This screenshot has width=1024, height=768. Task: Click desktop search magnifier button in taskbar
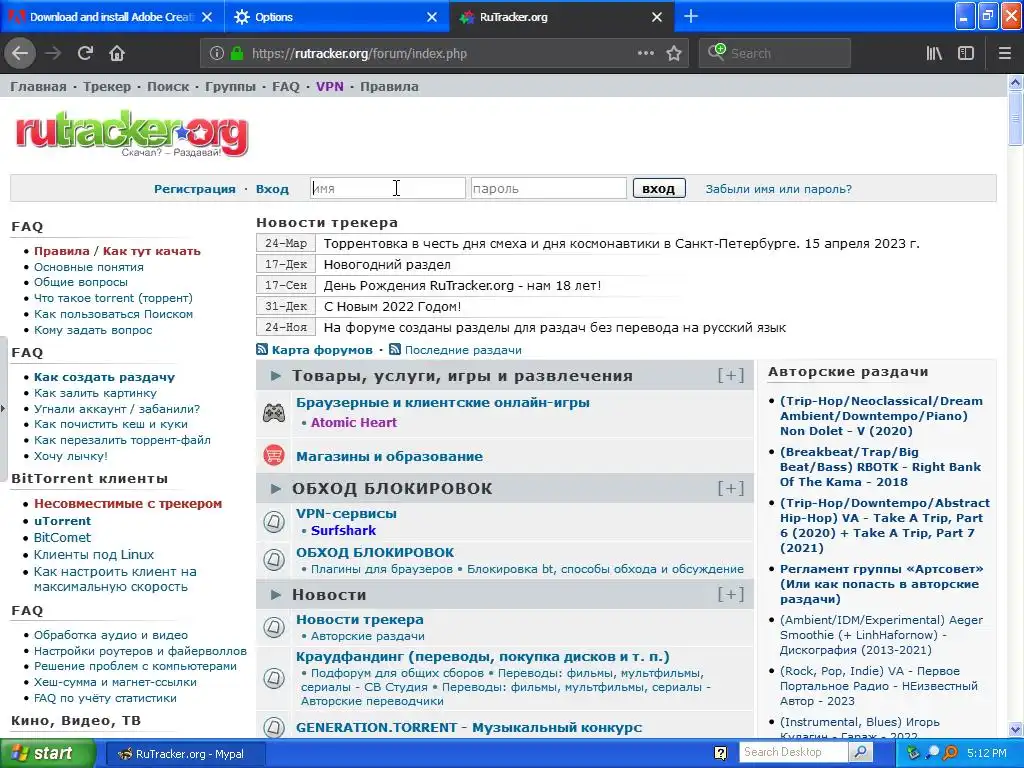click(x=861, y=752)
